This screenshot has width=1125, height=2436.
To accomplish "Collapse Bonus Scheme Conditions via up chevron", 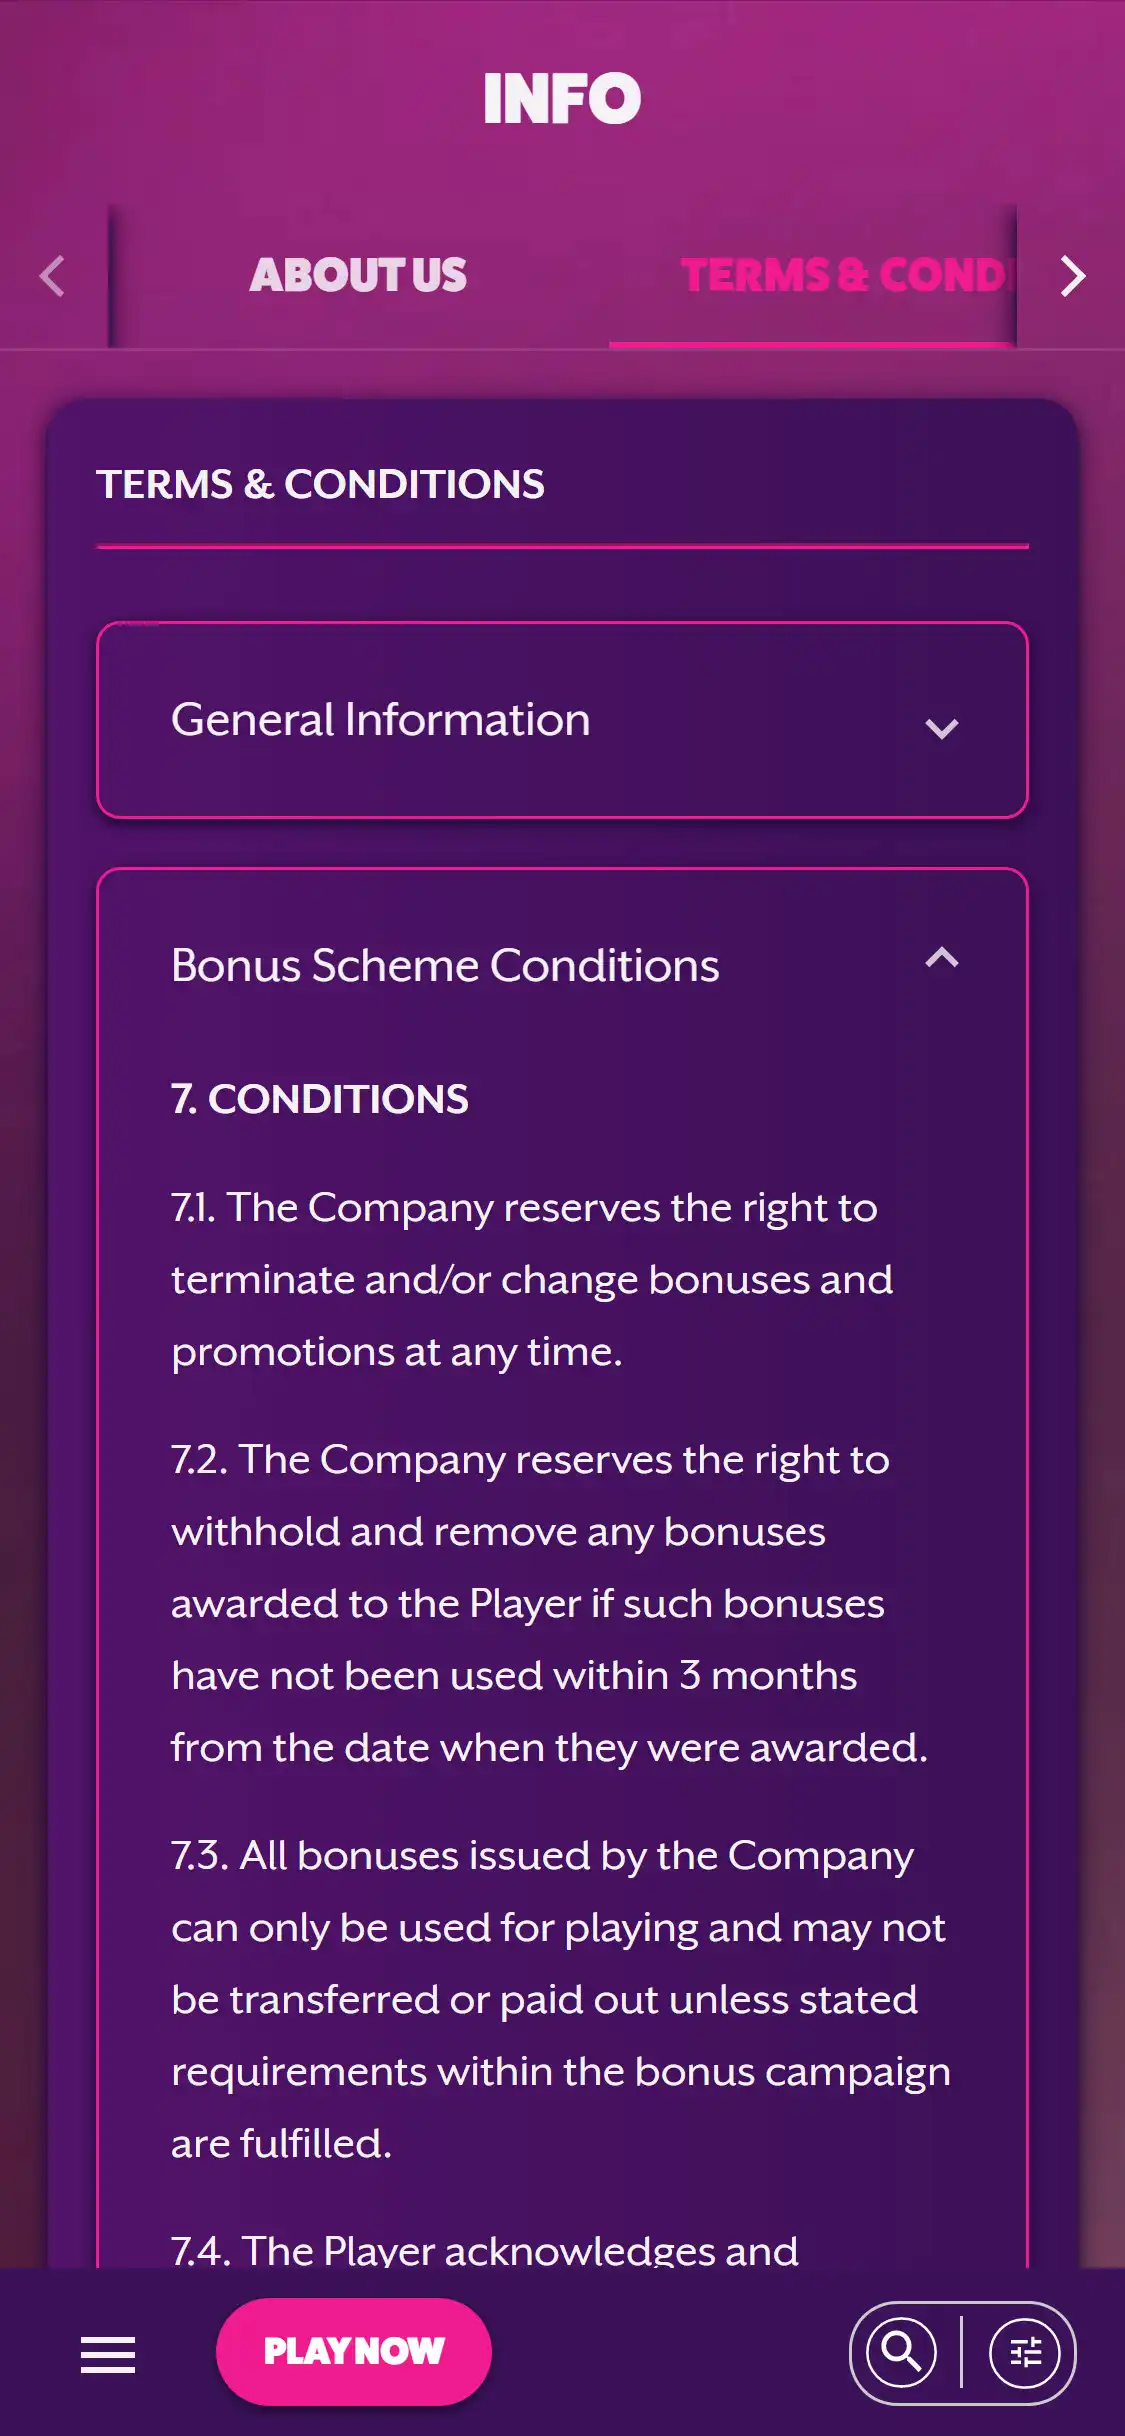I will tap(941, 959).
